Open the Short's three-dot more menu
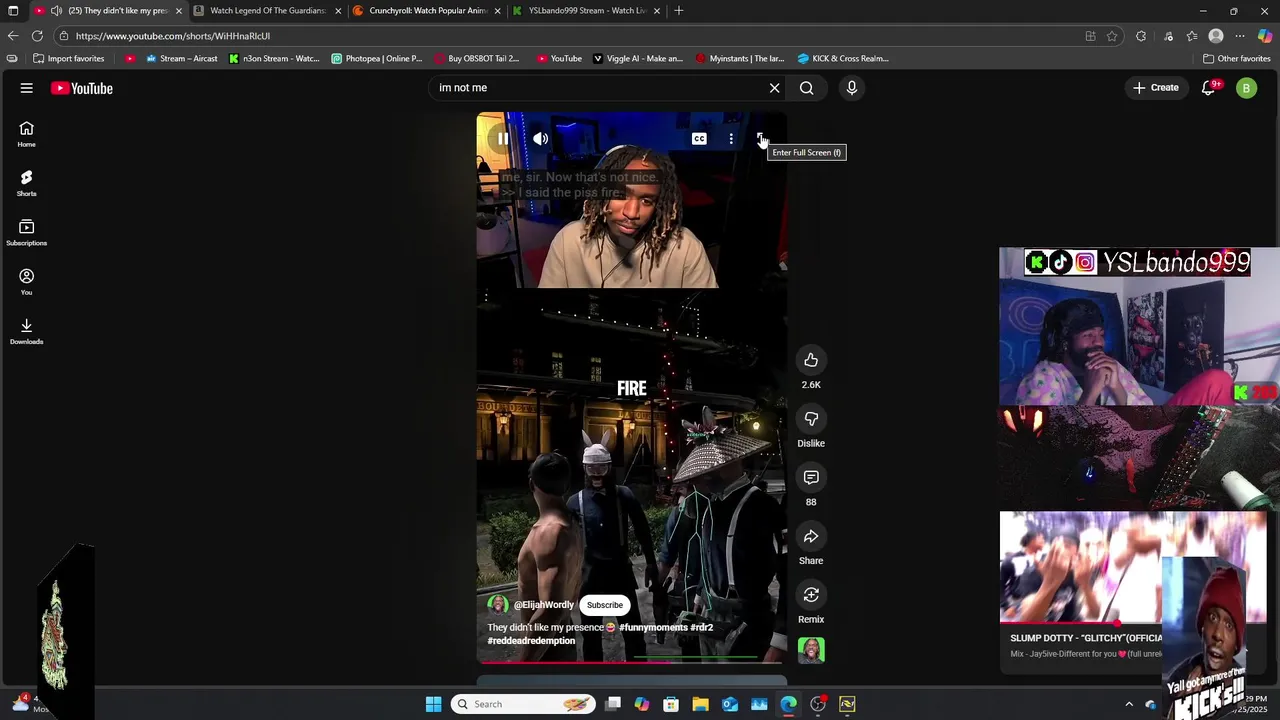1280x720 pixels. [731, 139]
